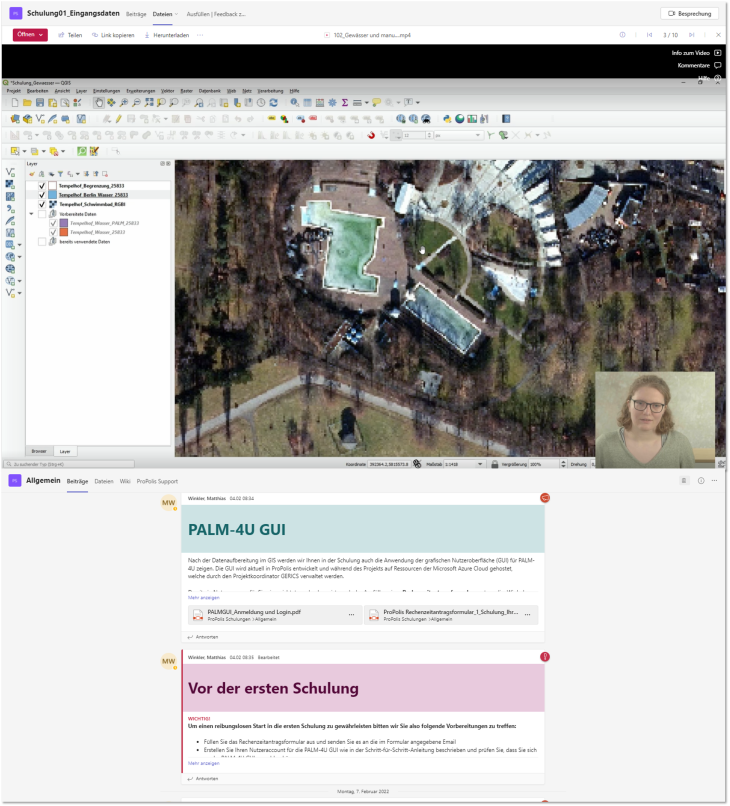
Task: Click orange symbol of Tempelhof_Wasser_25833 layer
Action: click(64, 232)
